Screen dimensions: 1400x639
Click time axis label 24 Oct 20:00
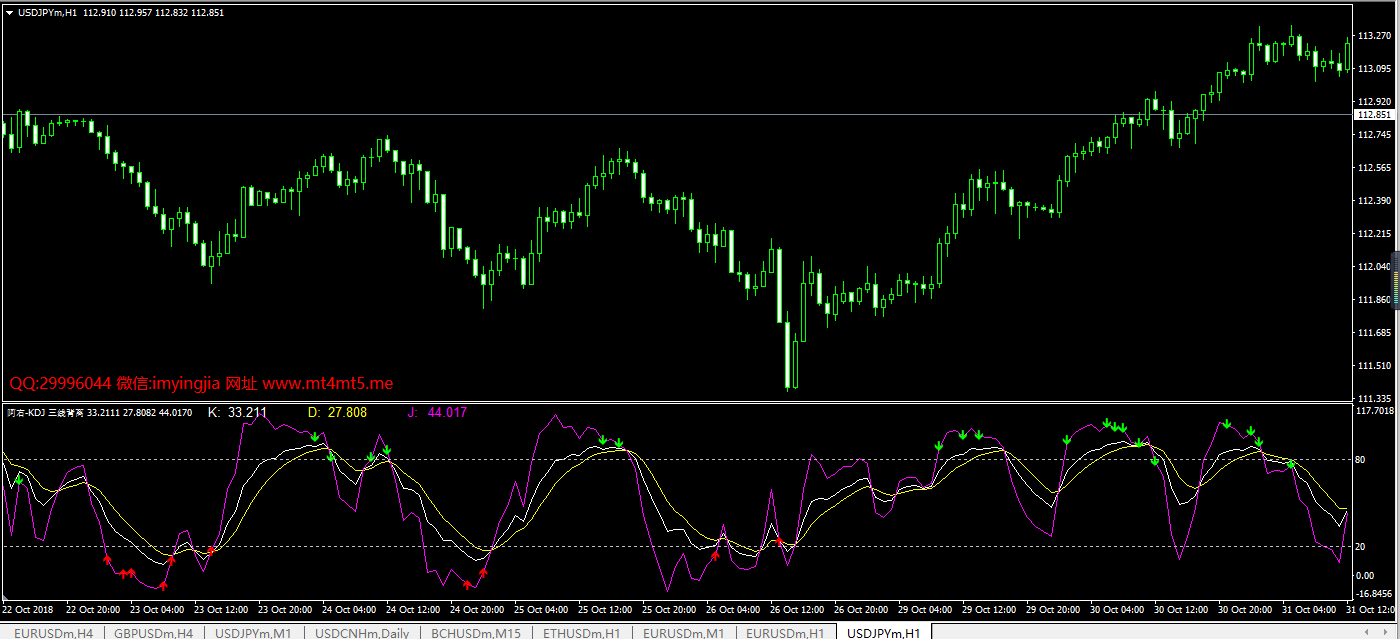477,609
